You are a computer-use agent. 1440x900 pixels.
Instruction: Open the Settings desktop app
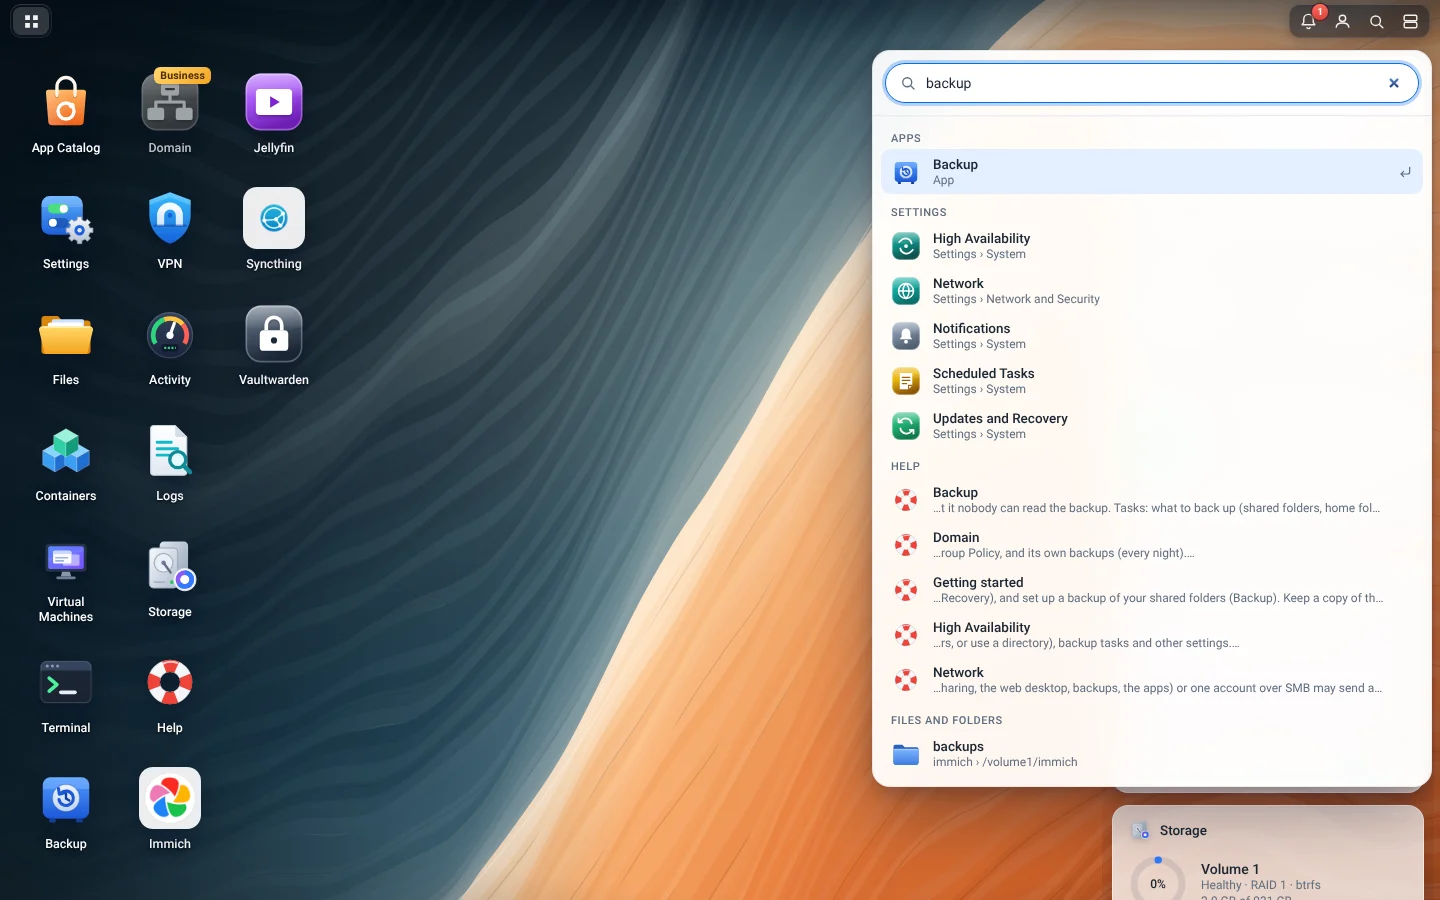pyautogui.click(x=66, y=219)
